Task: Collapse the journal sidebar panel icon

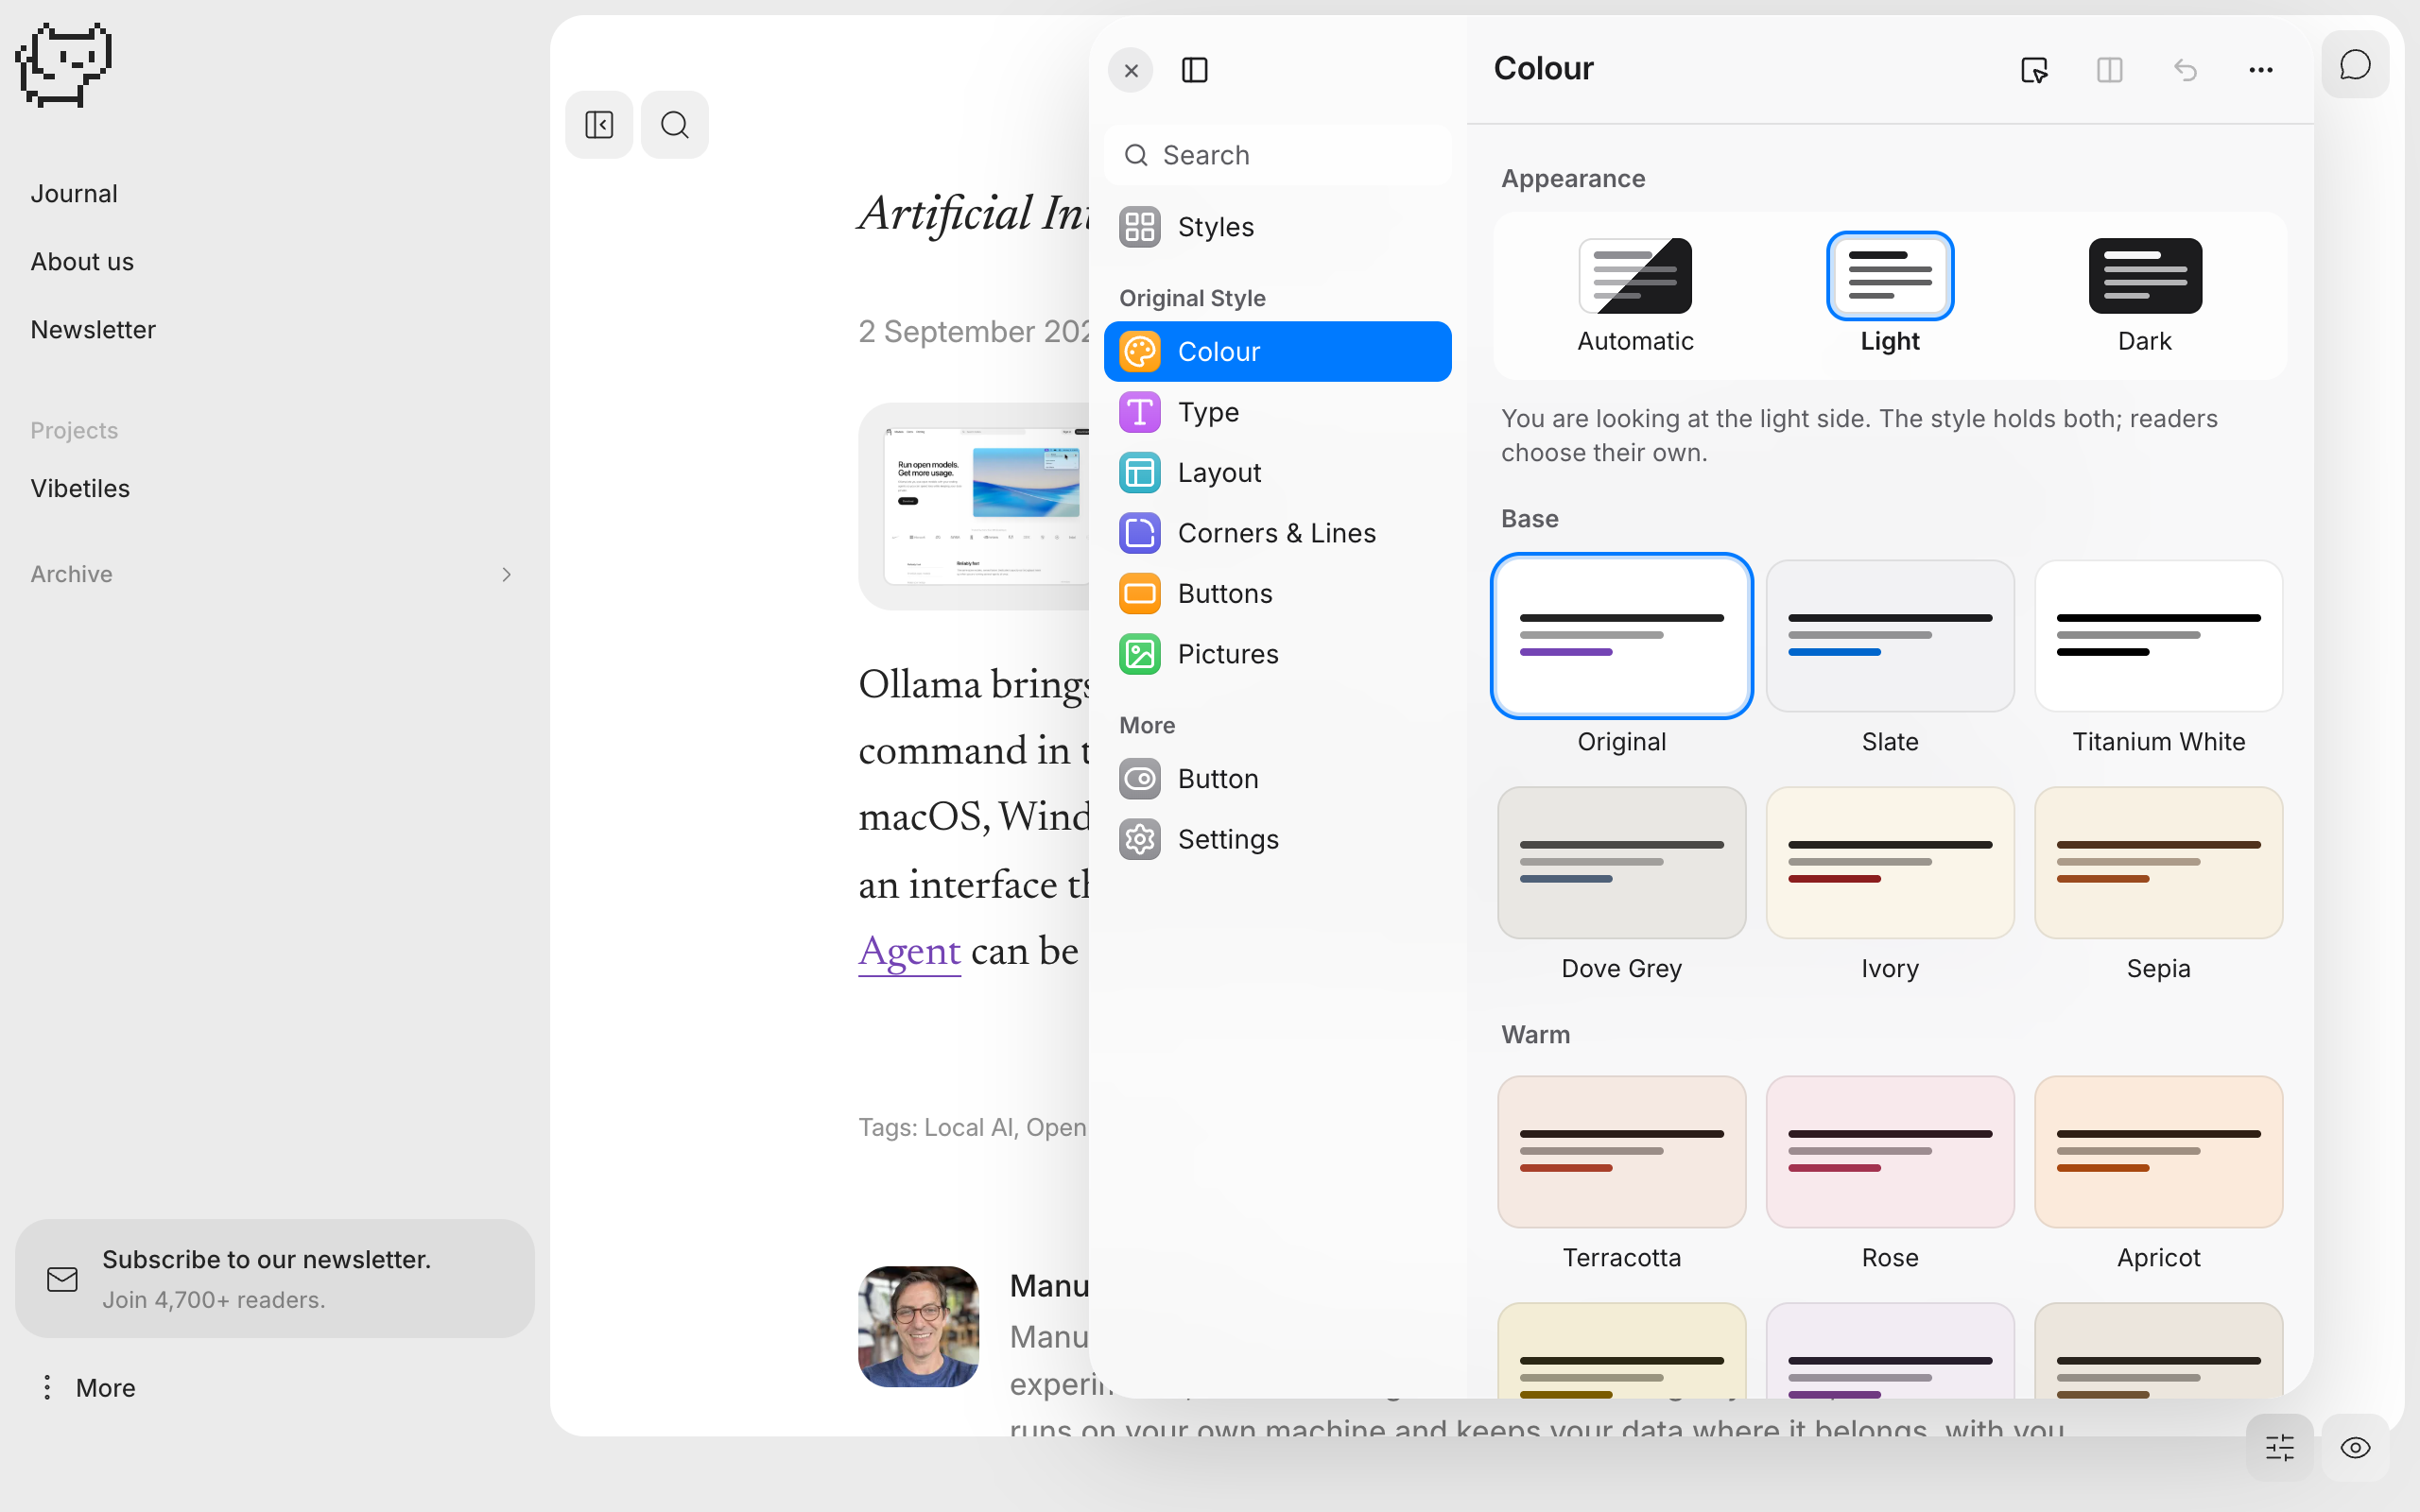Action: 599,125
